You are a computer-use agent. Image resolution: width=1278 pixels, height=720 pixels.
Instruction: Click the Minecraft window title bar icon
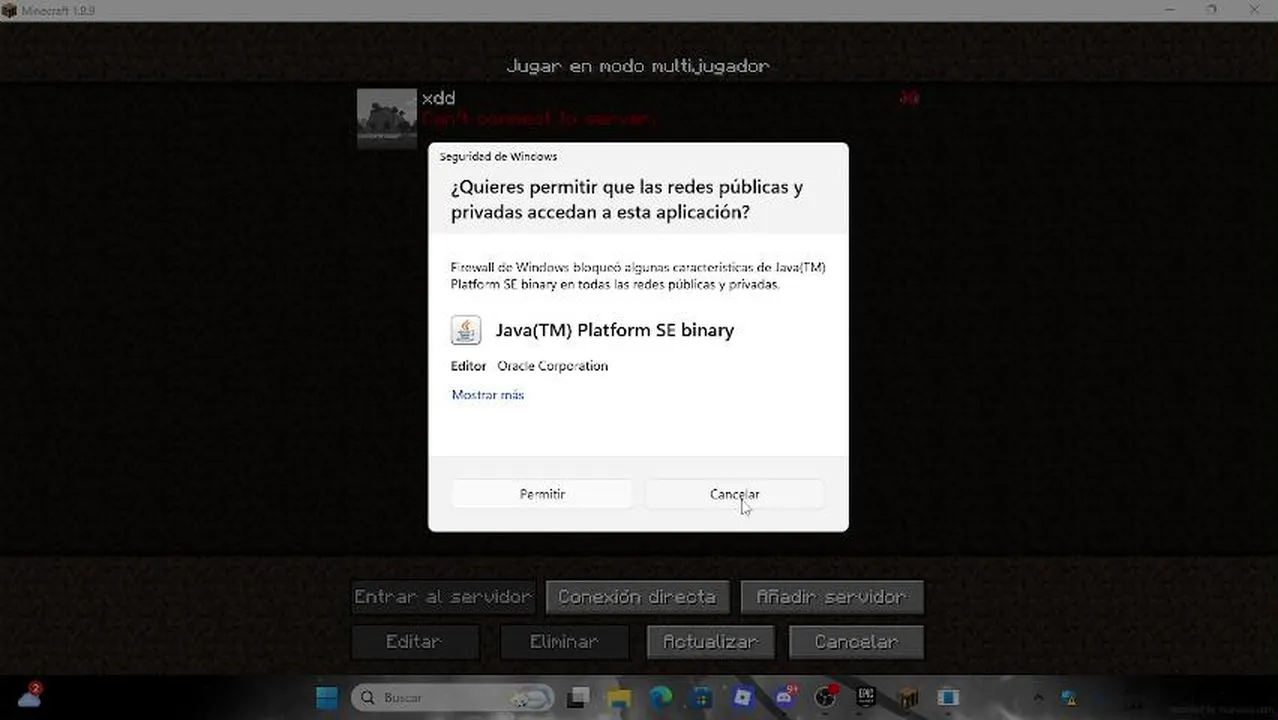tap(9, 10)
